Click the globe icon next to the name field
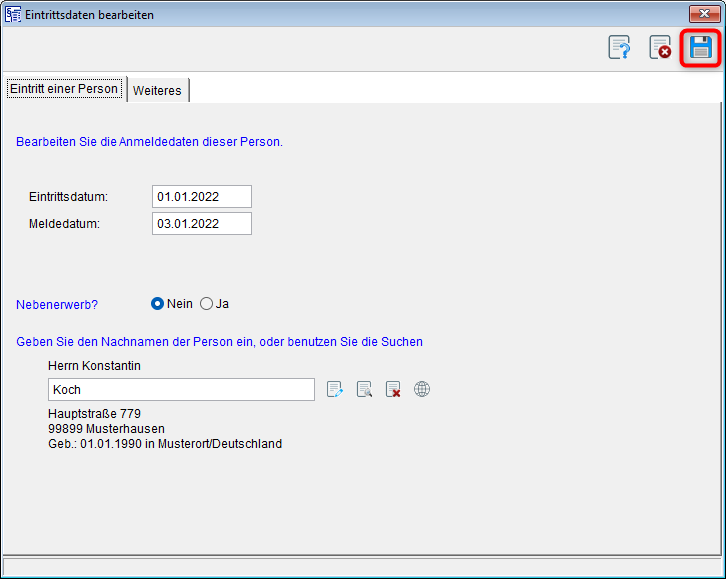 (422, 389)
